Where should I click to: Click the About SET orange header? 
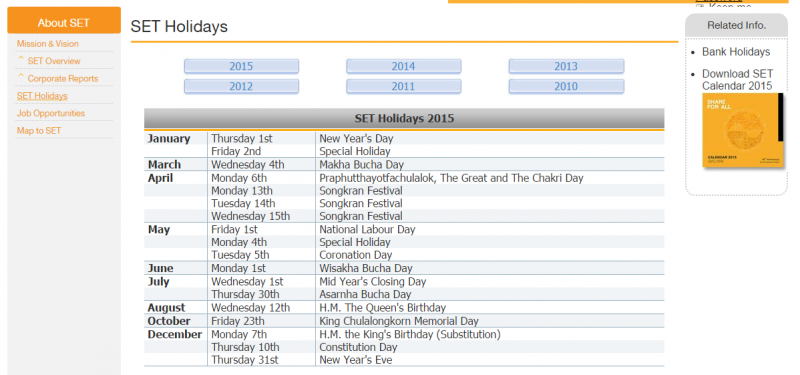point(64,22)
